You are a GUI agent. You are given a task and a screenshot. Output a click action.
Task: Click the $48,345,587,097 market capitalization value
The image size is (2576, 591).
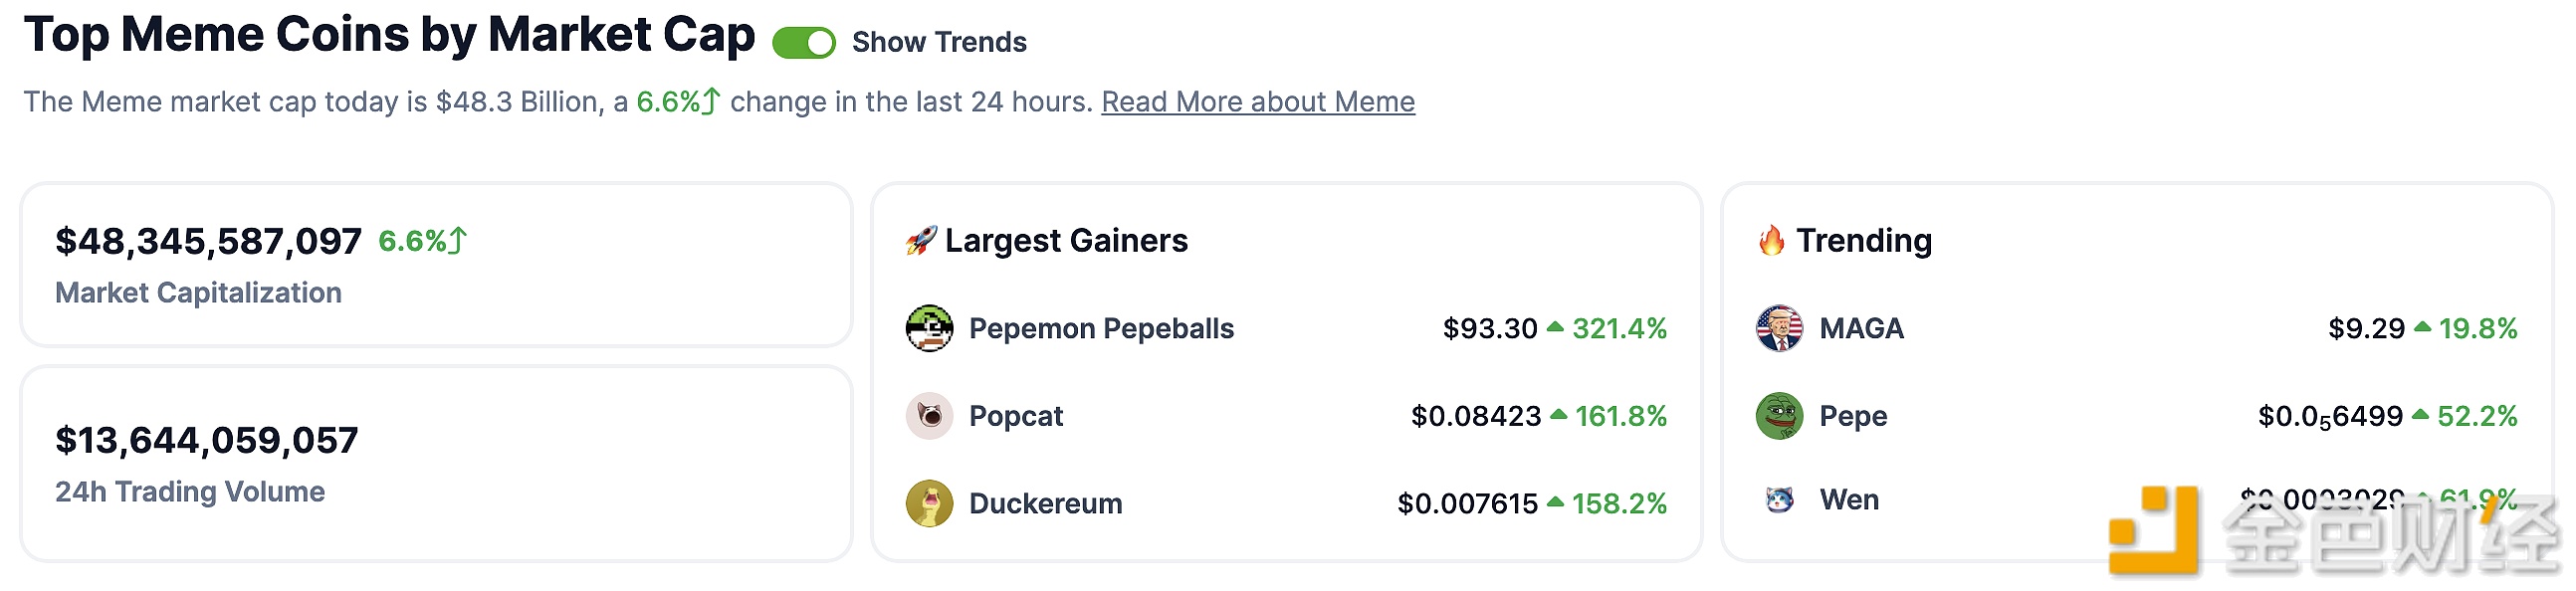[x=208, y=241]
